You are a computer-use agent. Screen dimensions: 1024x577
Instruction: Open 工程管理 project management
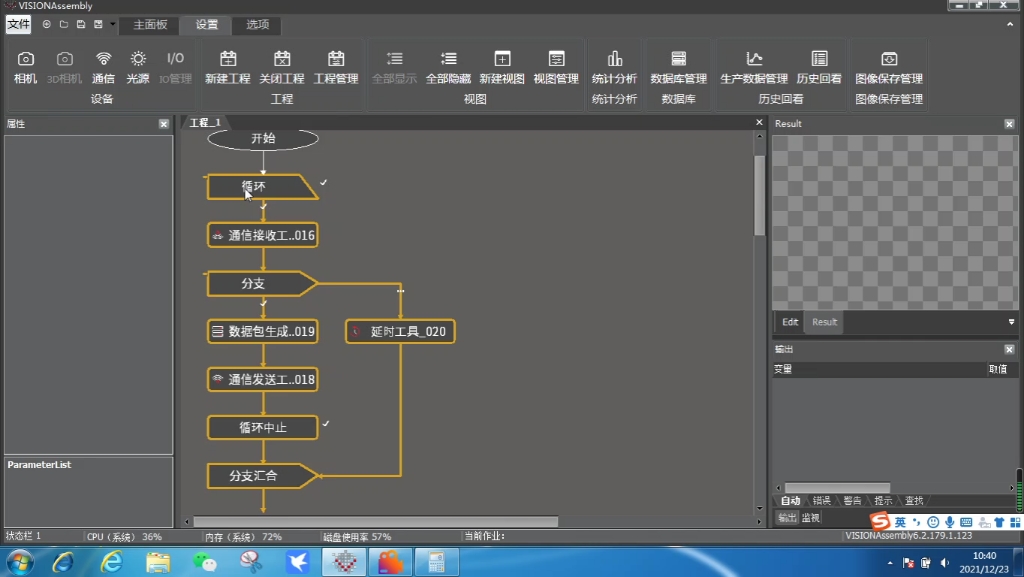[336, 67]
